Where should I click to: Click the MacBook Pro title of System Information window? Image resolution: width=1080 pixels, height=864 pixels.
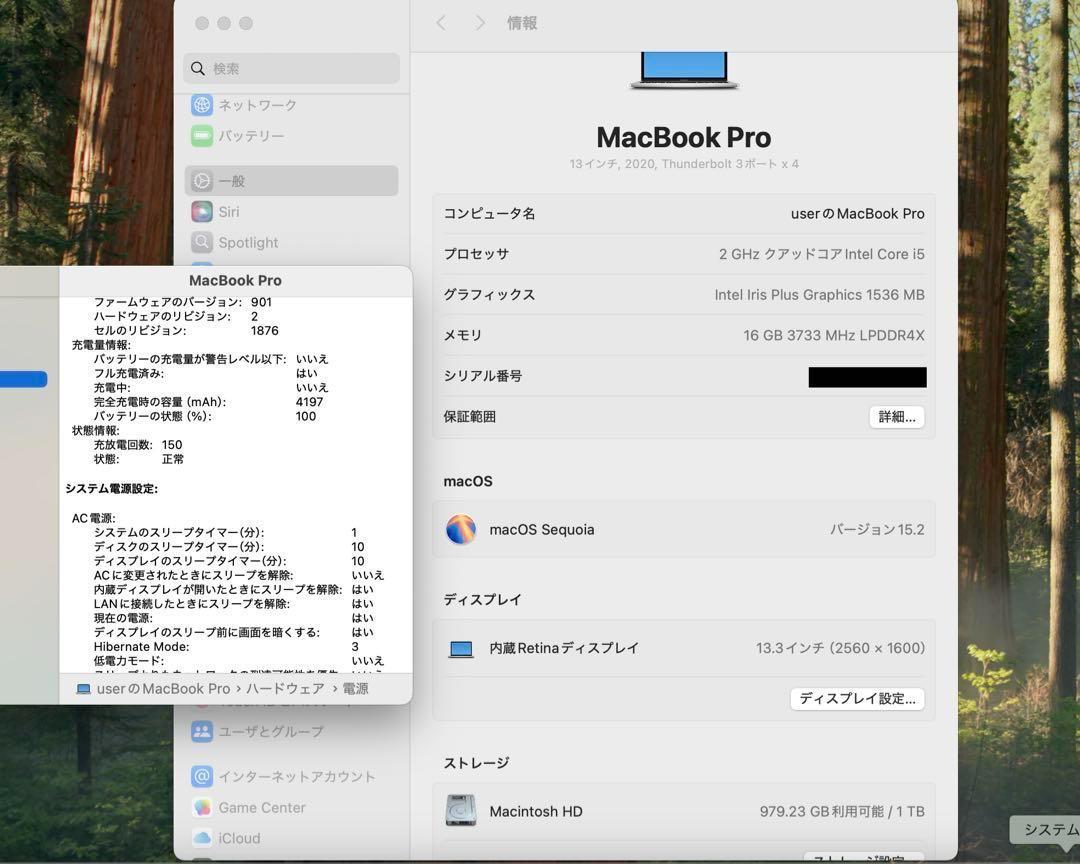(236, 280)
